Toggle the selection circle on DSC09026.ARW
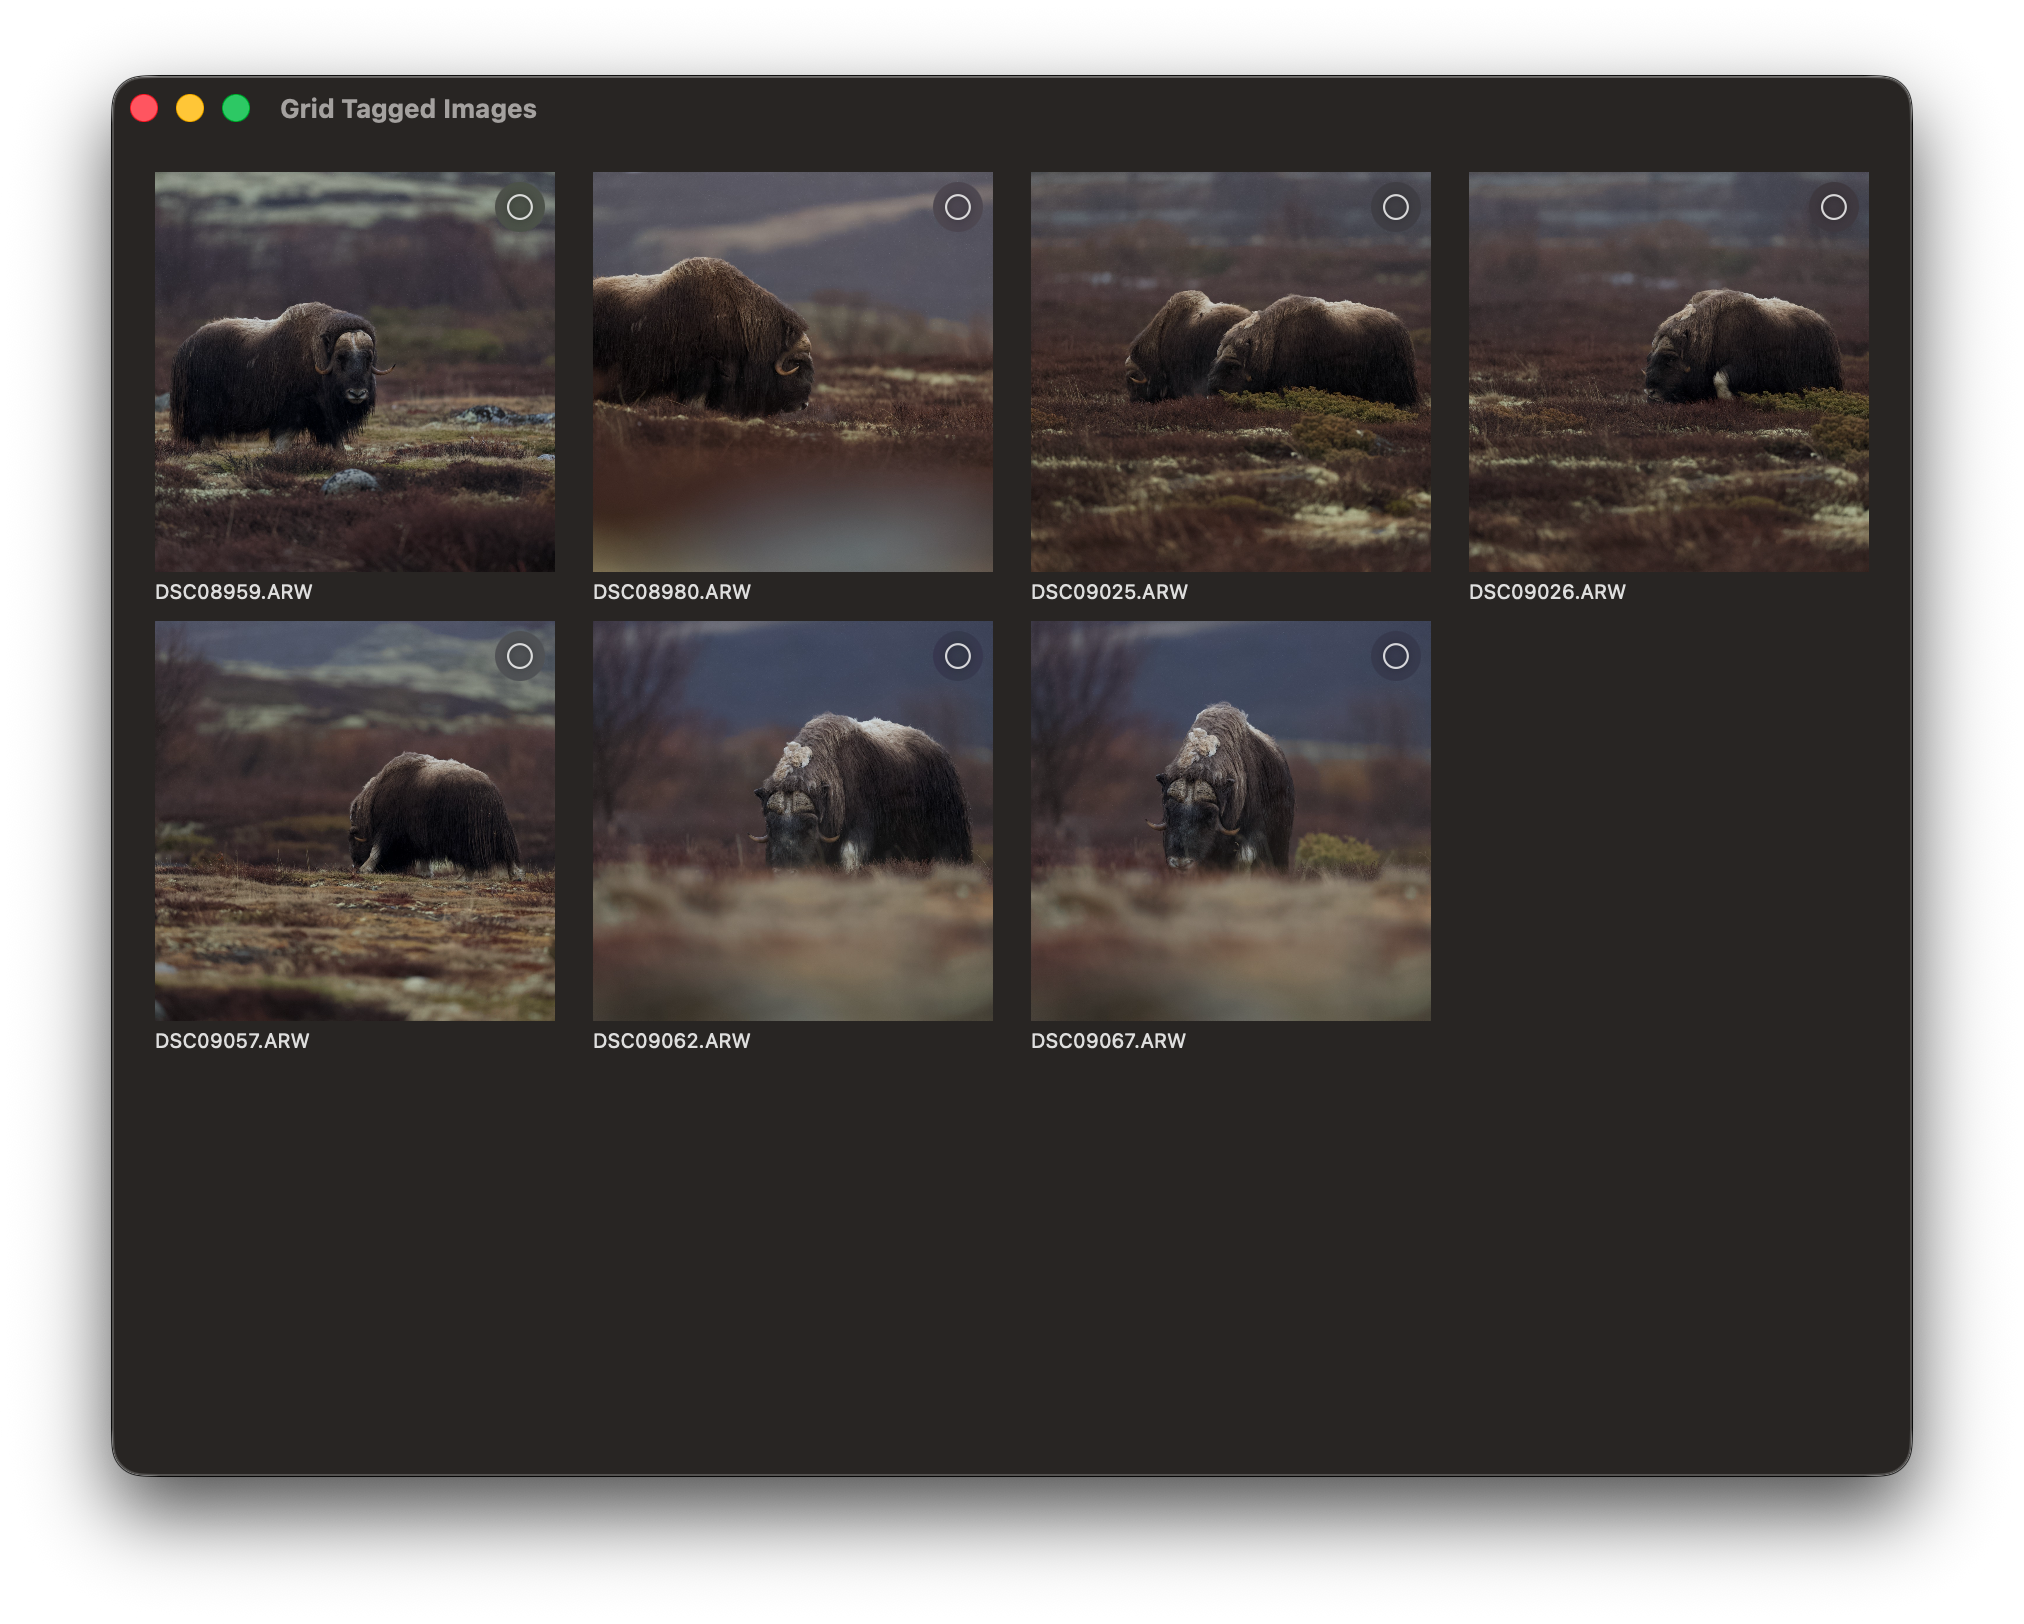 1833,207
